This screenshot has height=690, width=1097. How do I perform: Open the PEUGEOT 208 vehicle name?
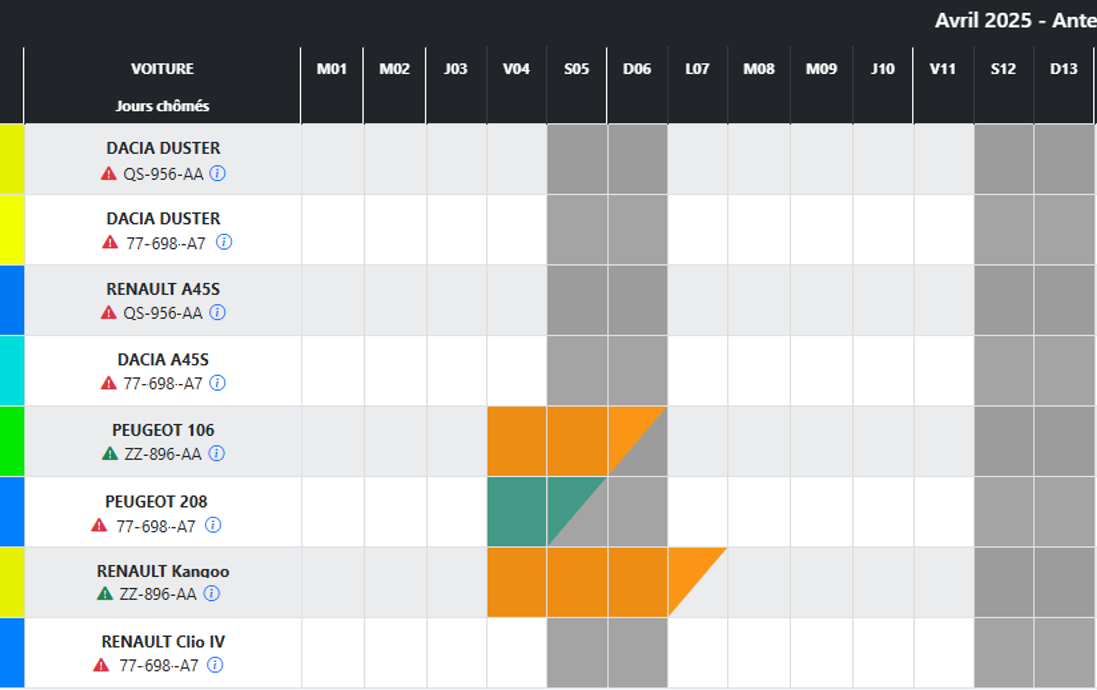(156, 502)
